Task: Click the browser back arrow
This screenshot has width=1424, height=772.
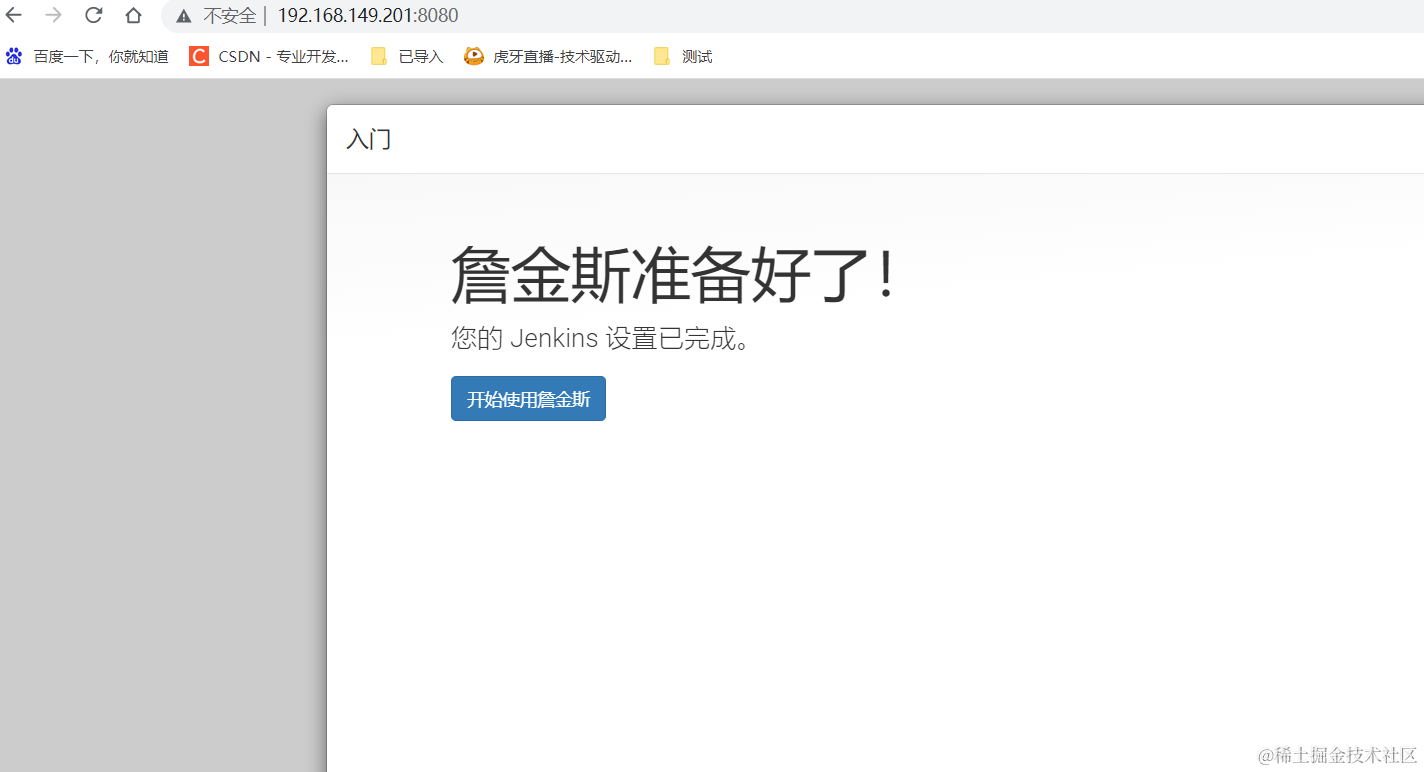Action: [x=14, y=15]
